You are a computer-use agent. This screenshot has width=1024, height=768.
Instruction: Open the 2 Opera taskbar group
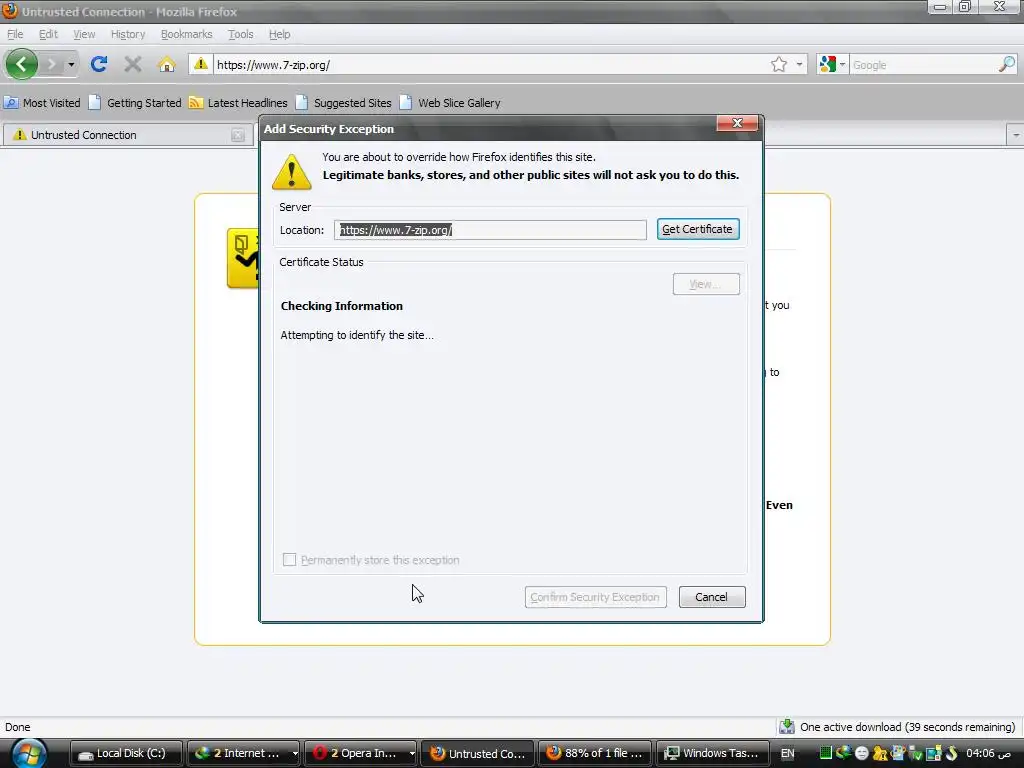pos(360,753)
